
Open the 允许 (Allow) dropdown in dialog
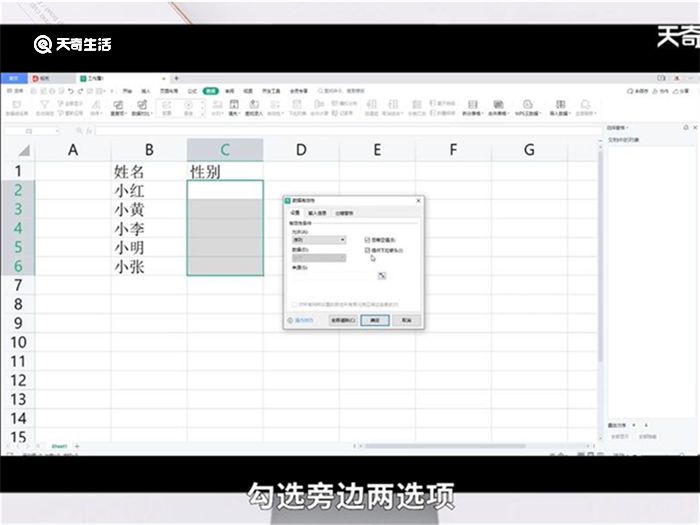click(318, 240)
